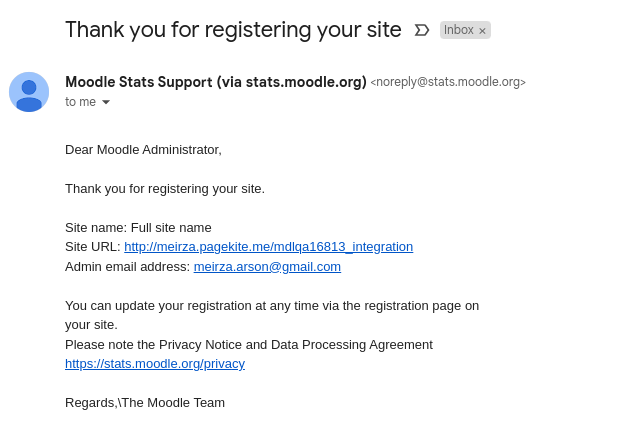Viewport: 623px width, 438px height.
Task: Click the "You can update your registration" sentence
Action: click(x=272, y=315)
